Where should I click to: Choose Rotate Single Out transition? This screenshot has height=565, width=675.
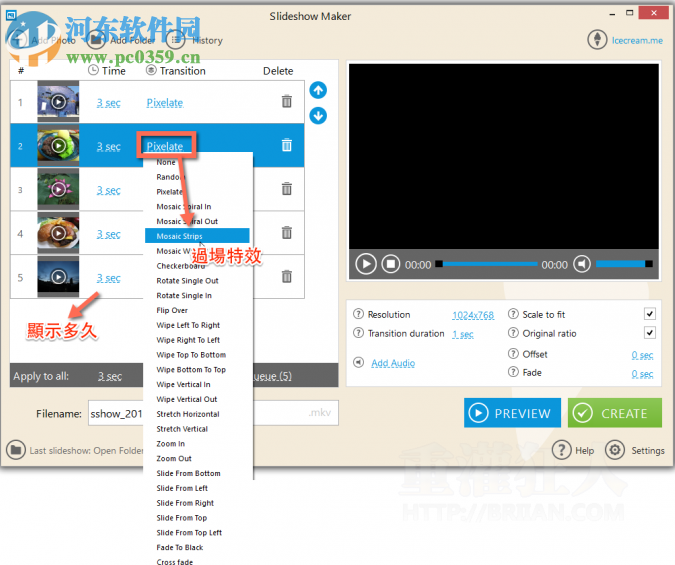(x=187, y=281)
